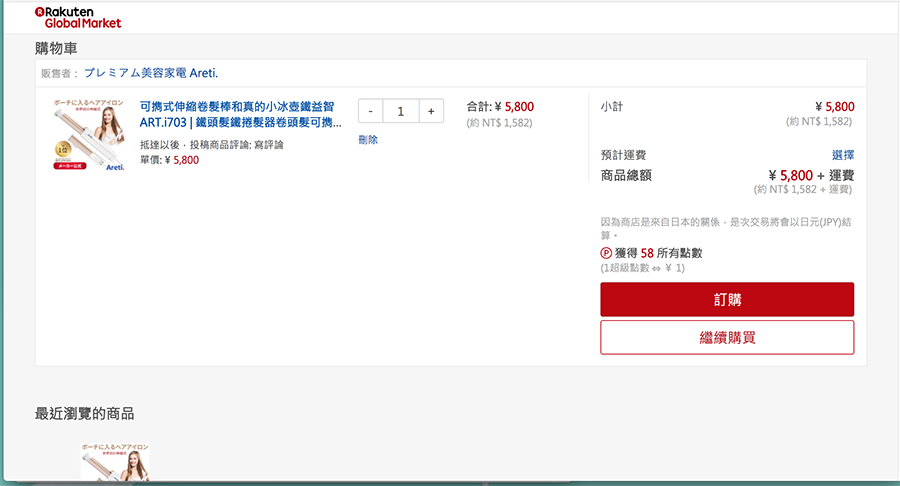Click the red P points icon
This screenshot has width=900, height=486.
[606, 253]
